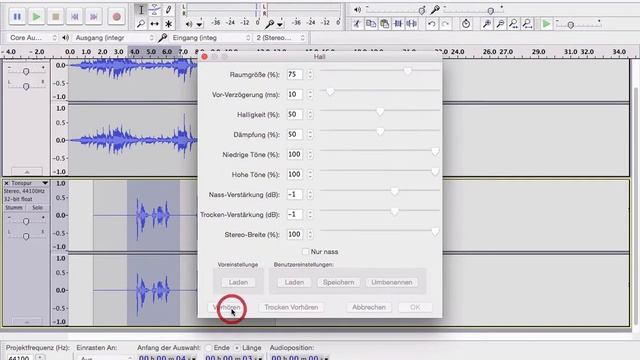Open the 2 (Stereo) channels dropdown
Viewport: 640px width, 360px height.
[280, 38]
